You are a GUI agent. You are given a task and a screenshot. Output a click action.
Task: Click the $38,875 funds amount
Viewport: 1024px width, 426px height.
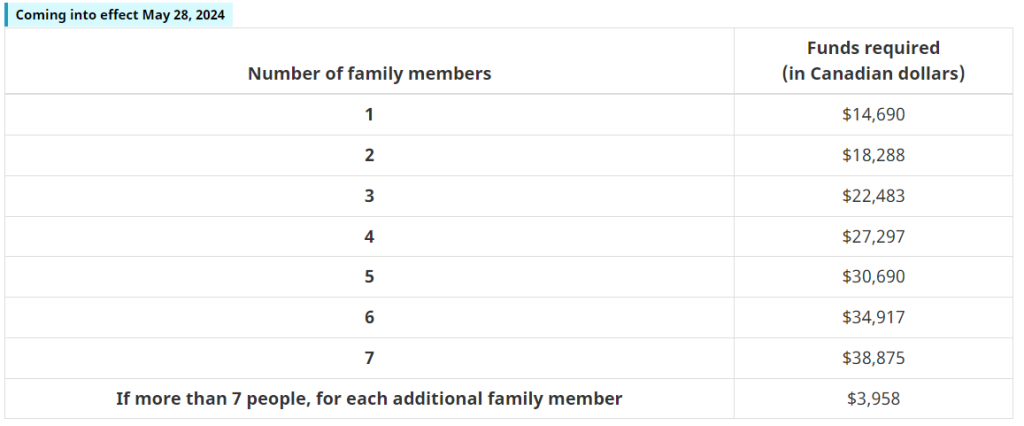pos(873,358)
